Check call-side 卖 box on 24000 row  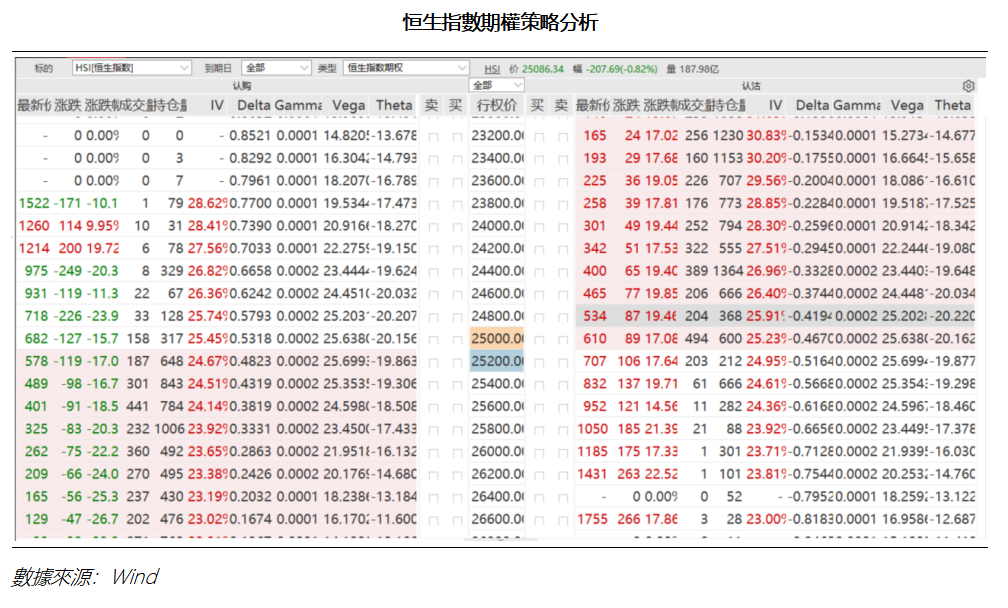coord(433,227)
